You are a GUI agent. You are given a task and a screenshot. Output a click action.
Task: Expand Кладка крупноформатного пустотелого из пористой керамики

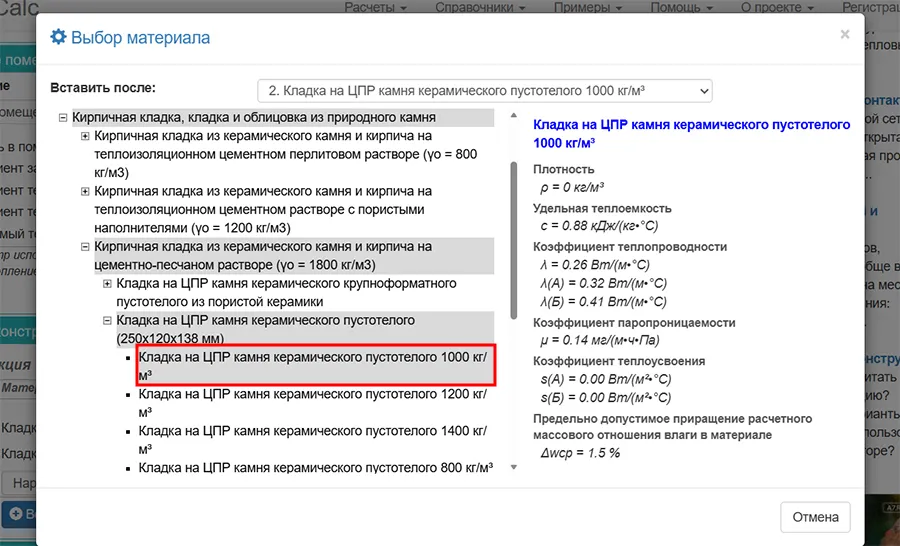108,284
